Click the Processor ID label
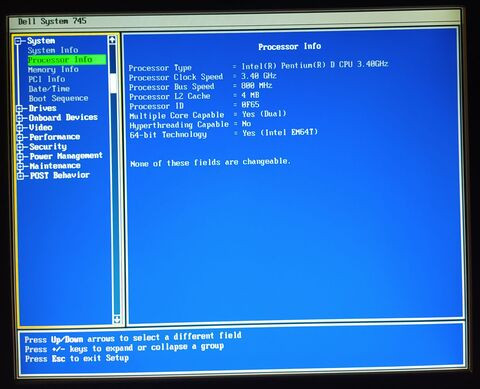The width and height of the screenshot is (480, 389). pos(156,106)
